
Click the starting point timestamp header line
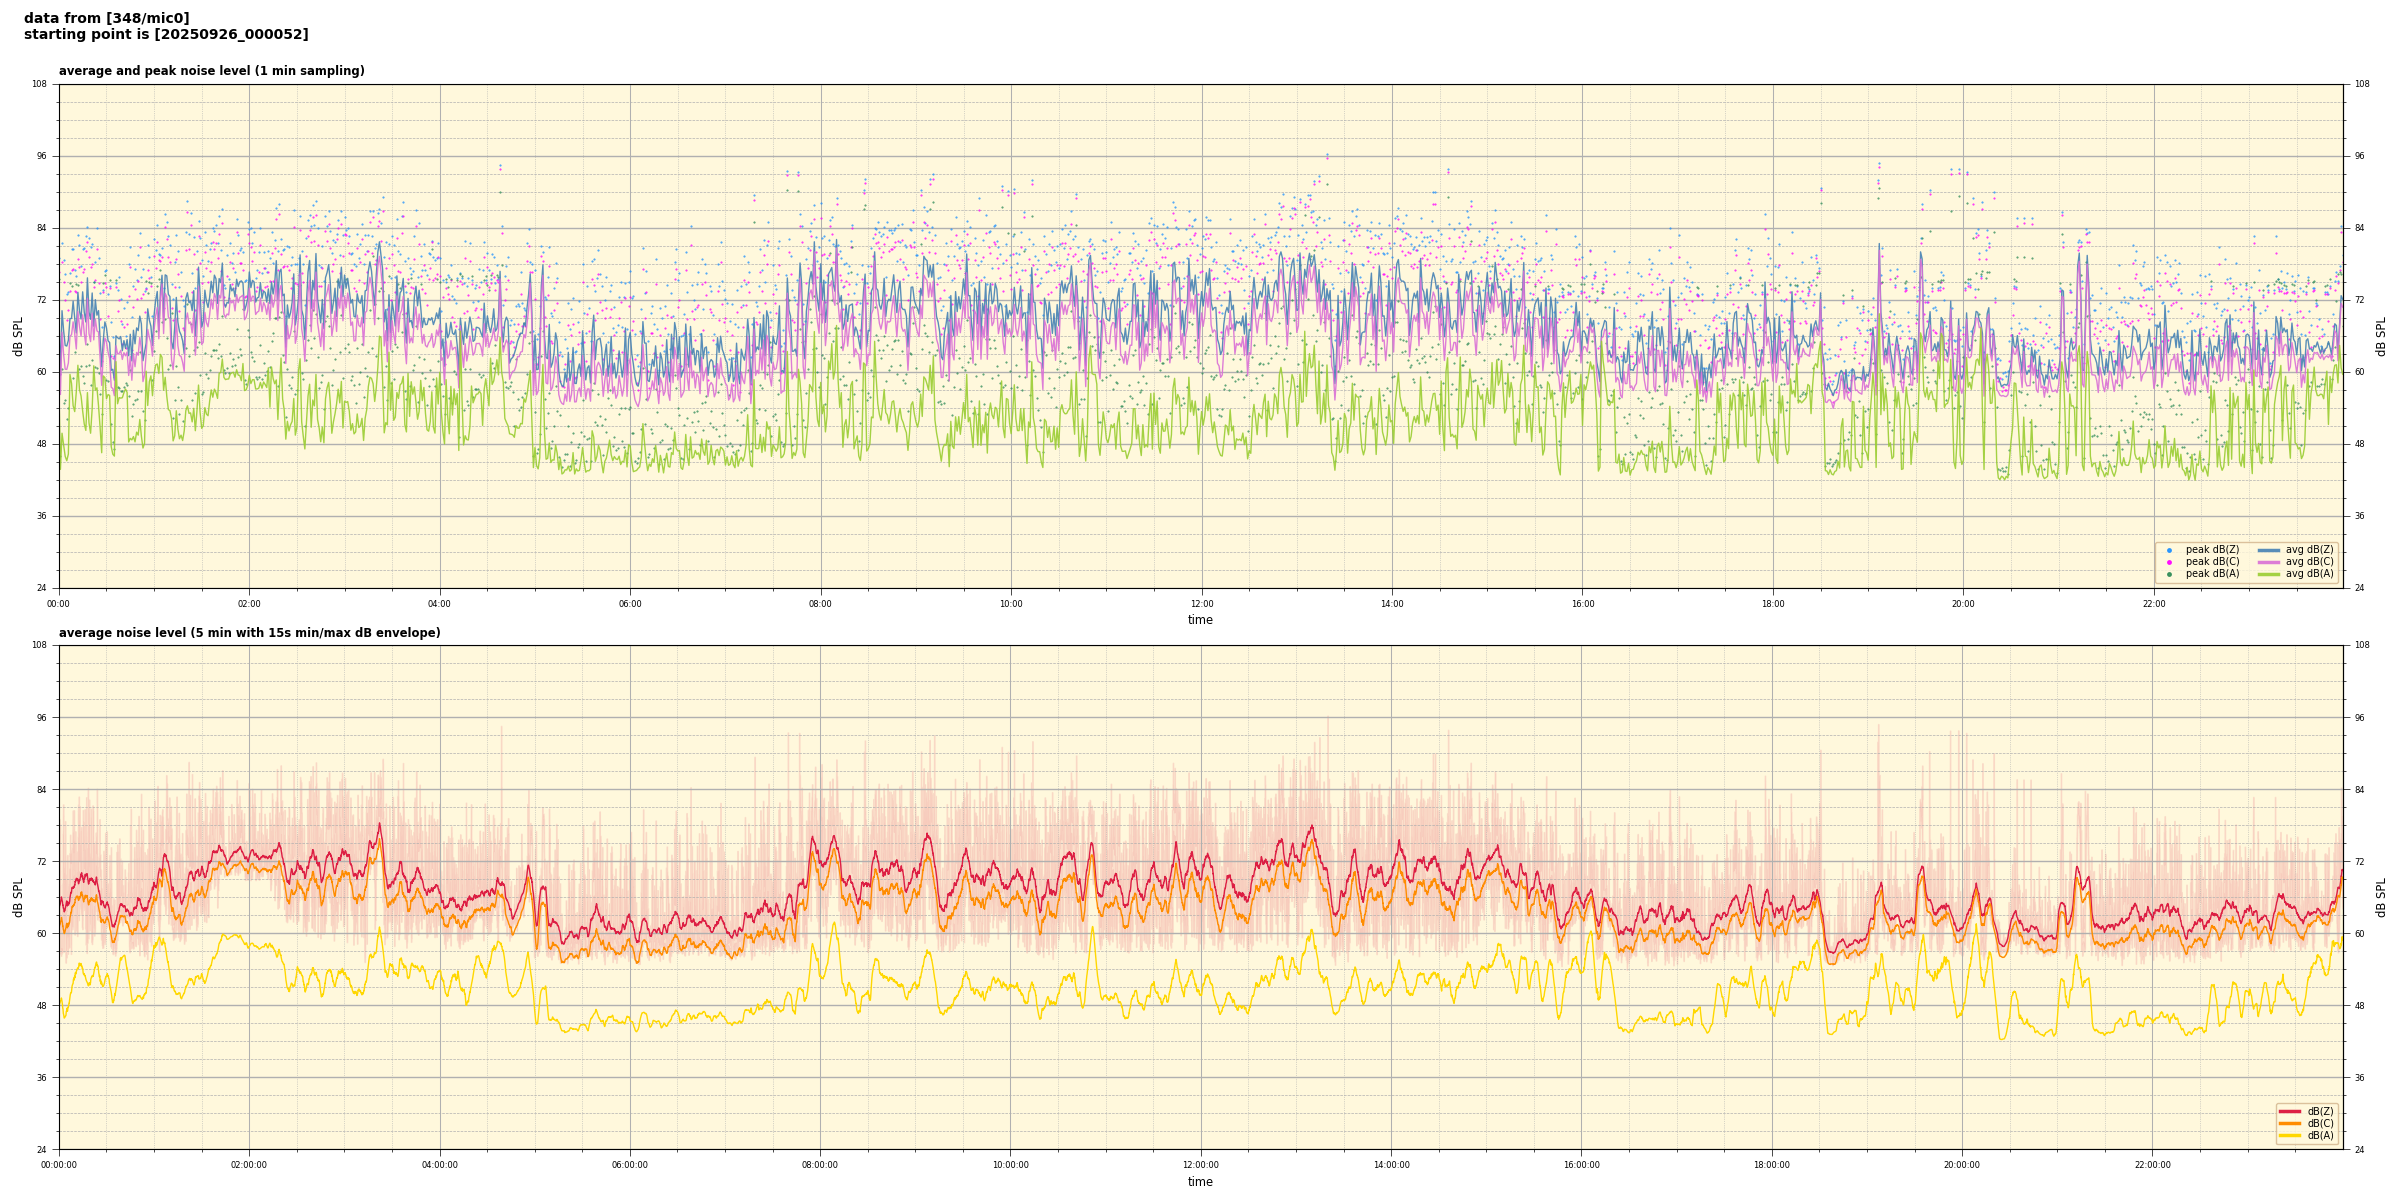pyautogui.click(x=166, y=34)
